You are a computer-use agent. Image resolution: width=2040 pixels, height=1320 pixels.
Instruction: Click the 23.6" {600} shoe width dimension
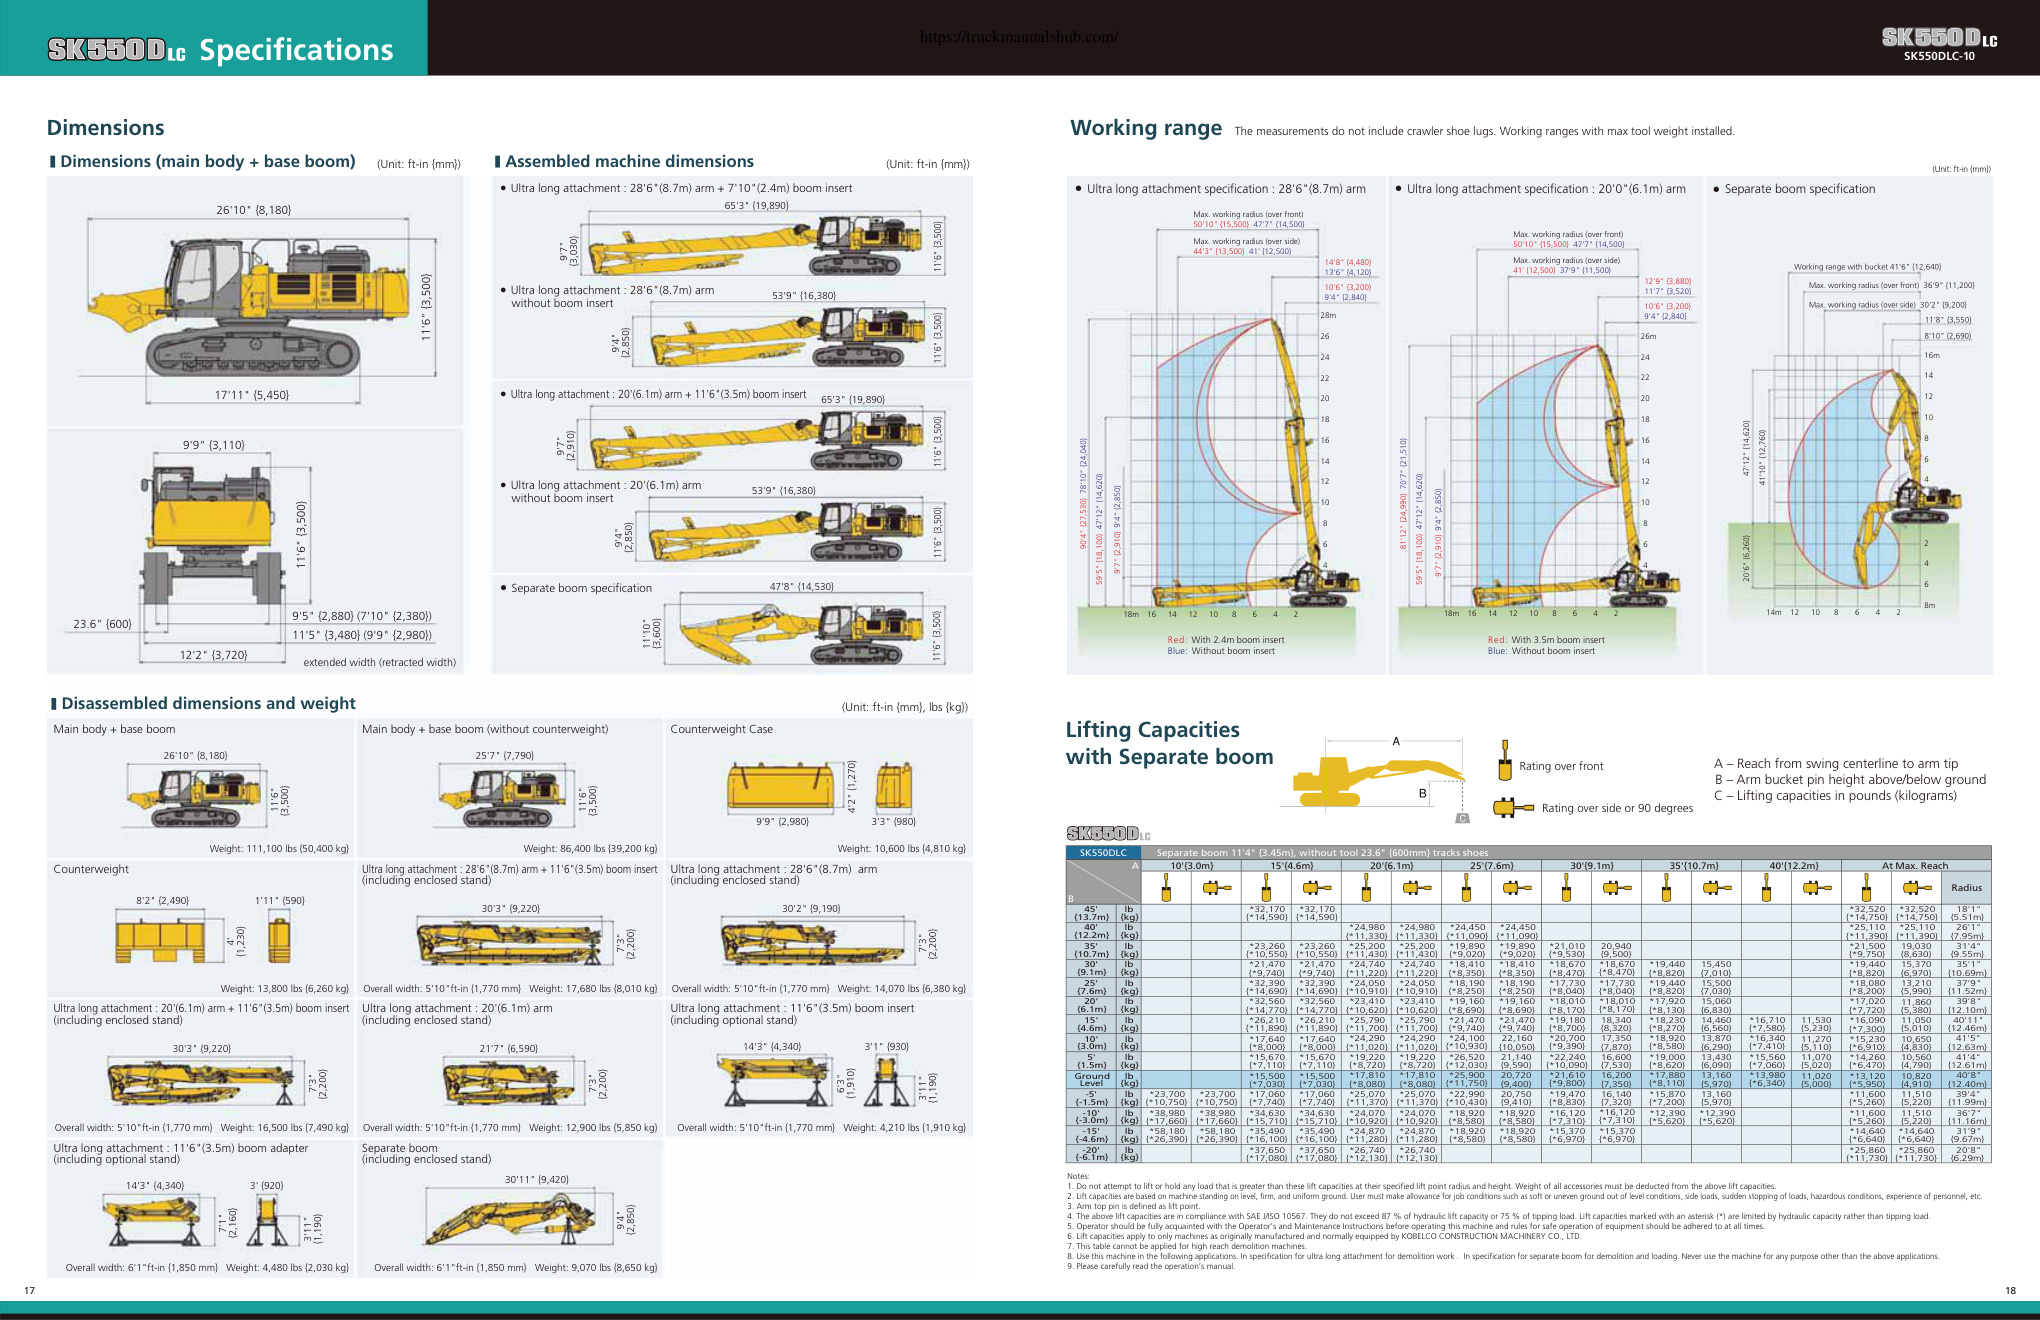pyautogui.click(x=102, y=624)
